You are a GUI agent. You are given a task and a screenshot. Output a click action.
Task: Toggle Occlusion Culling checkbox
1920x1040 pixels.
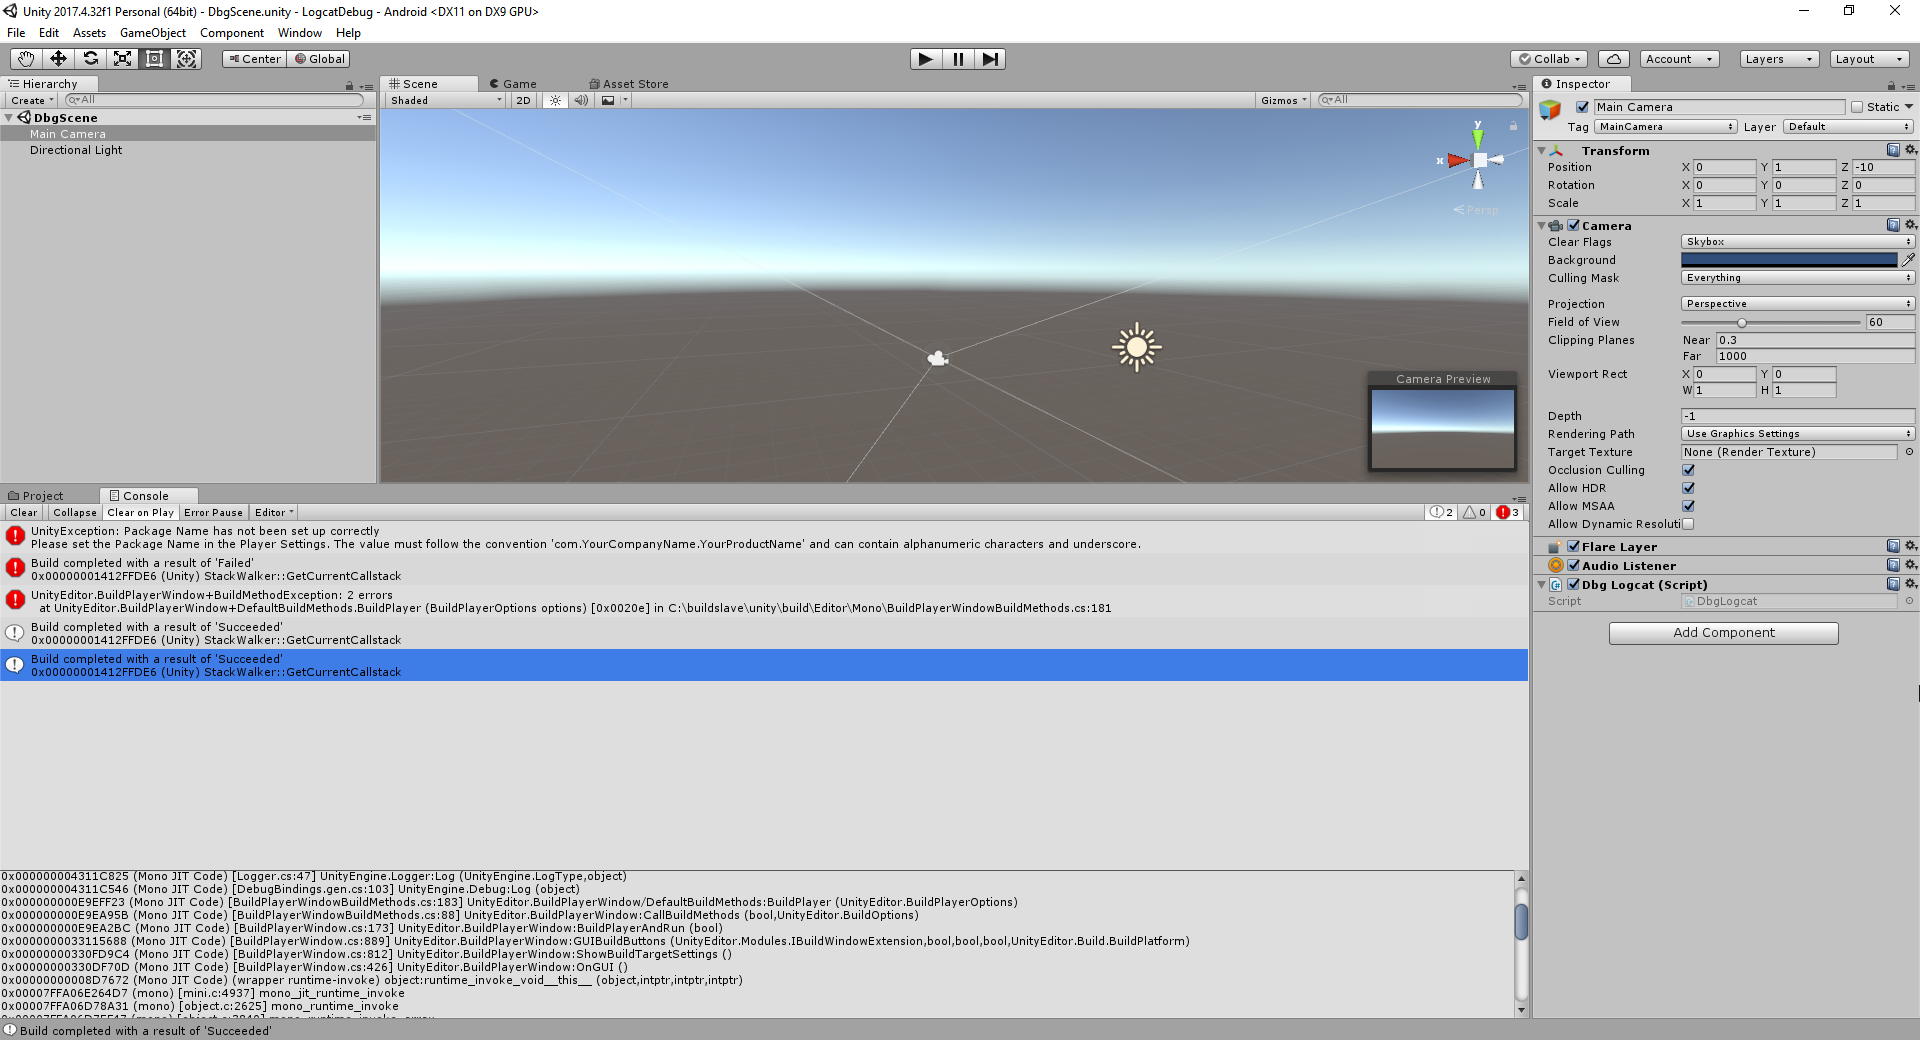click(1689, 470)
